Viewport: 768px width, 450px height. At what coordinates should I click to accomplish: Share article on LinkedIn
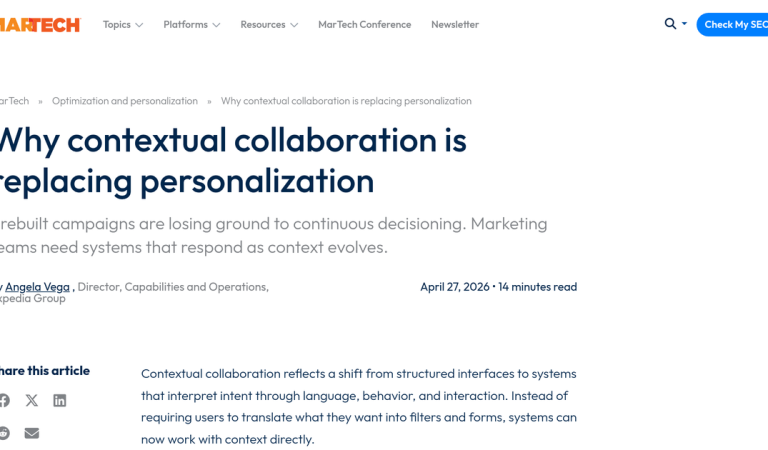pyautogui.click(x=60, y=401)
